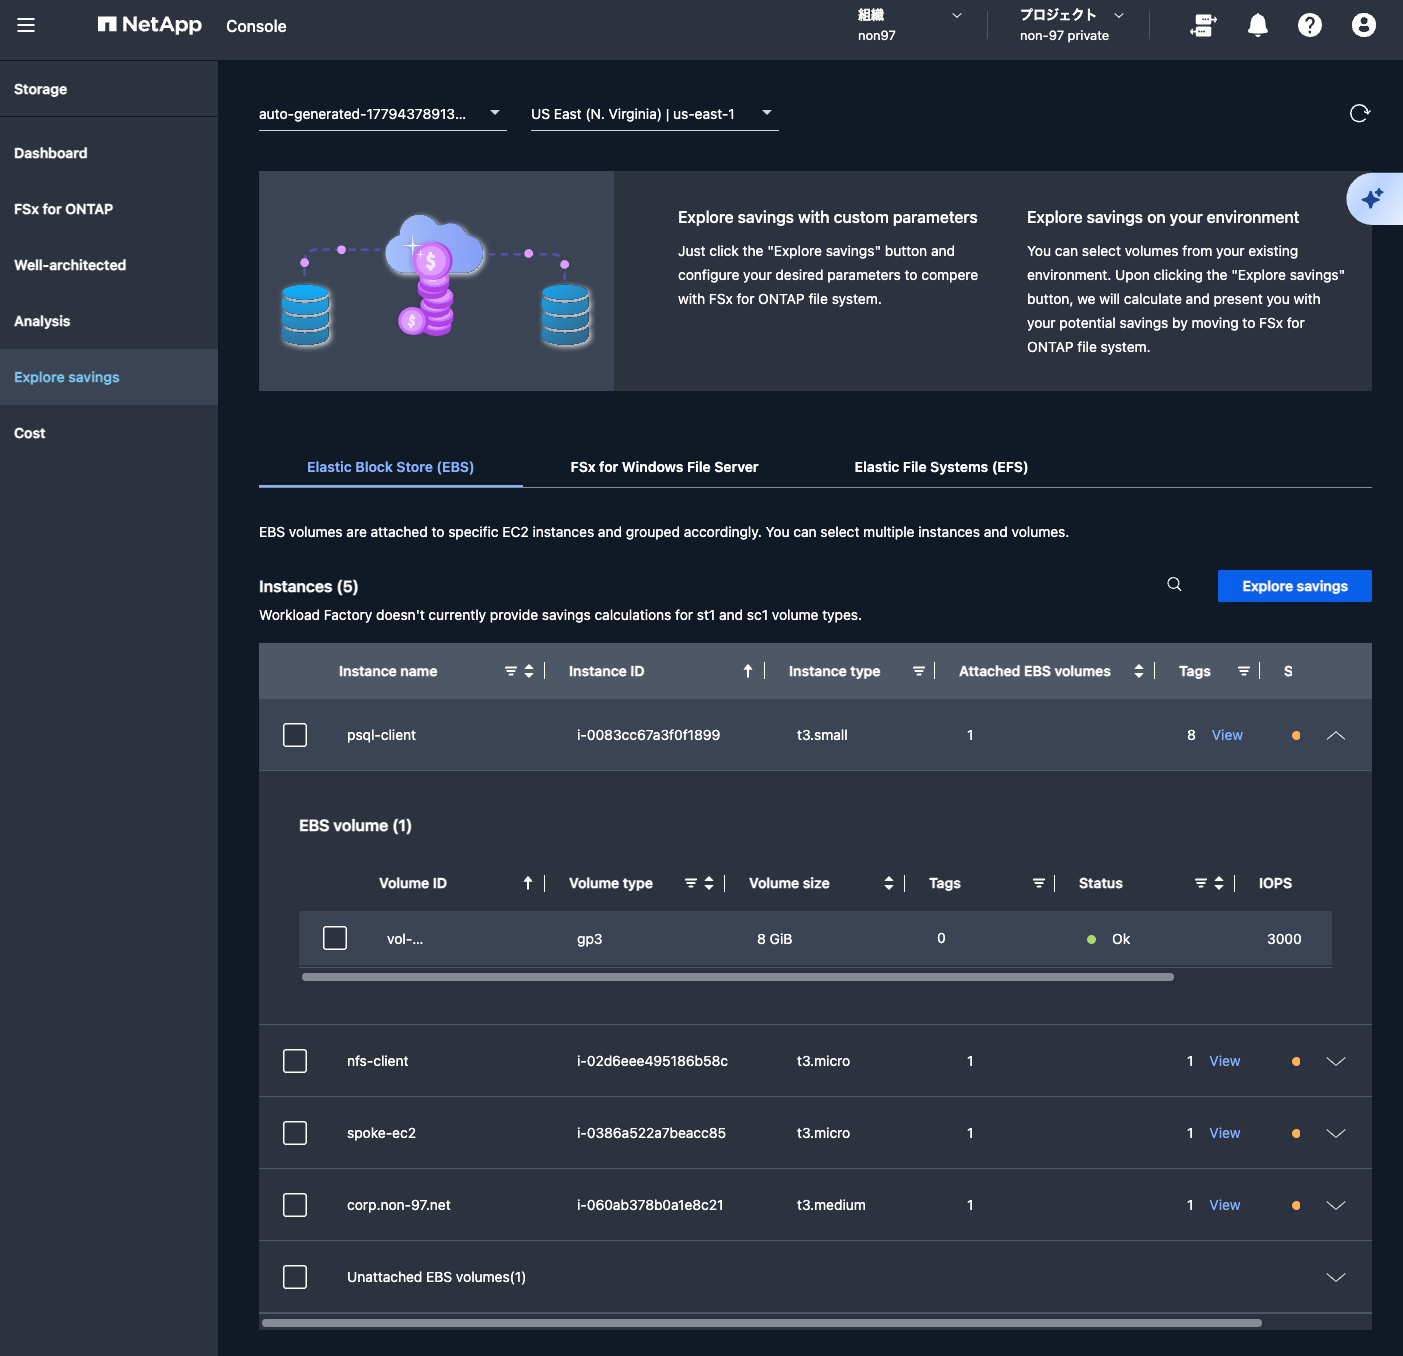Expand the spoke-ec2 instance row

[1336, 1133]
